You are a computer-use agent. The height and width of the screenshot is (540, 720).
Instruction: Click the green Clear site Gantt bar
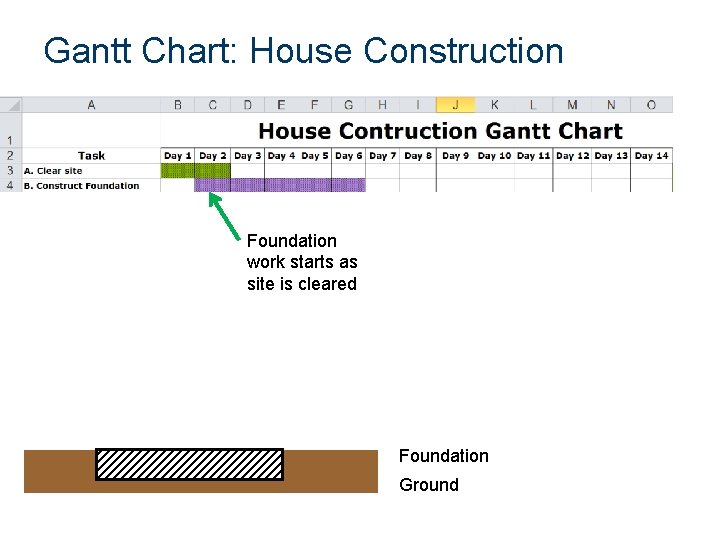pyautogui.click(x=196, y=171)
